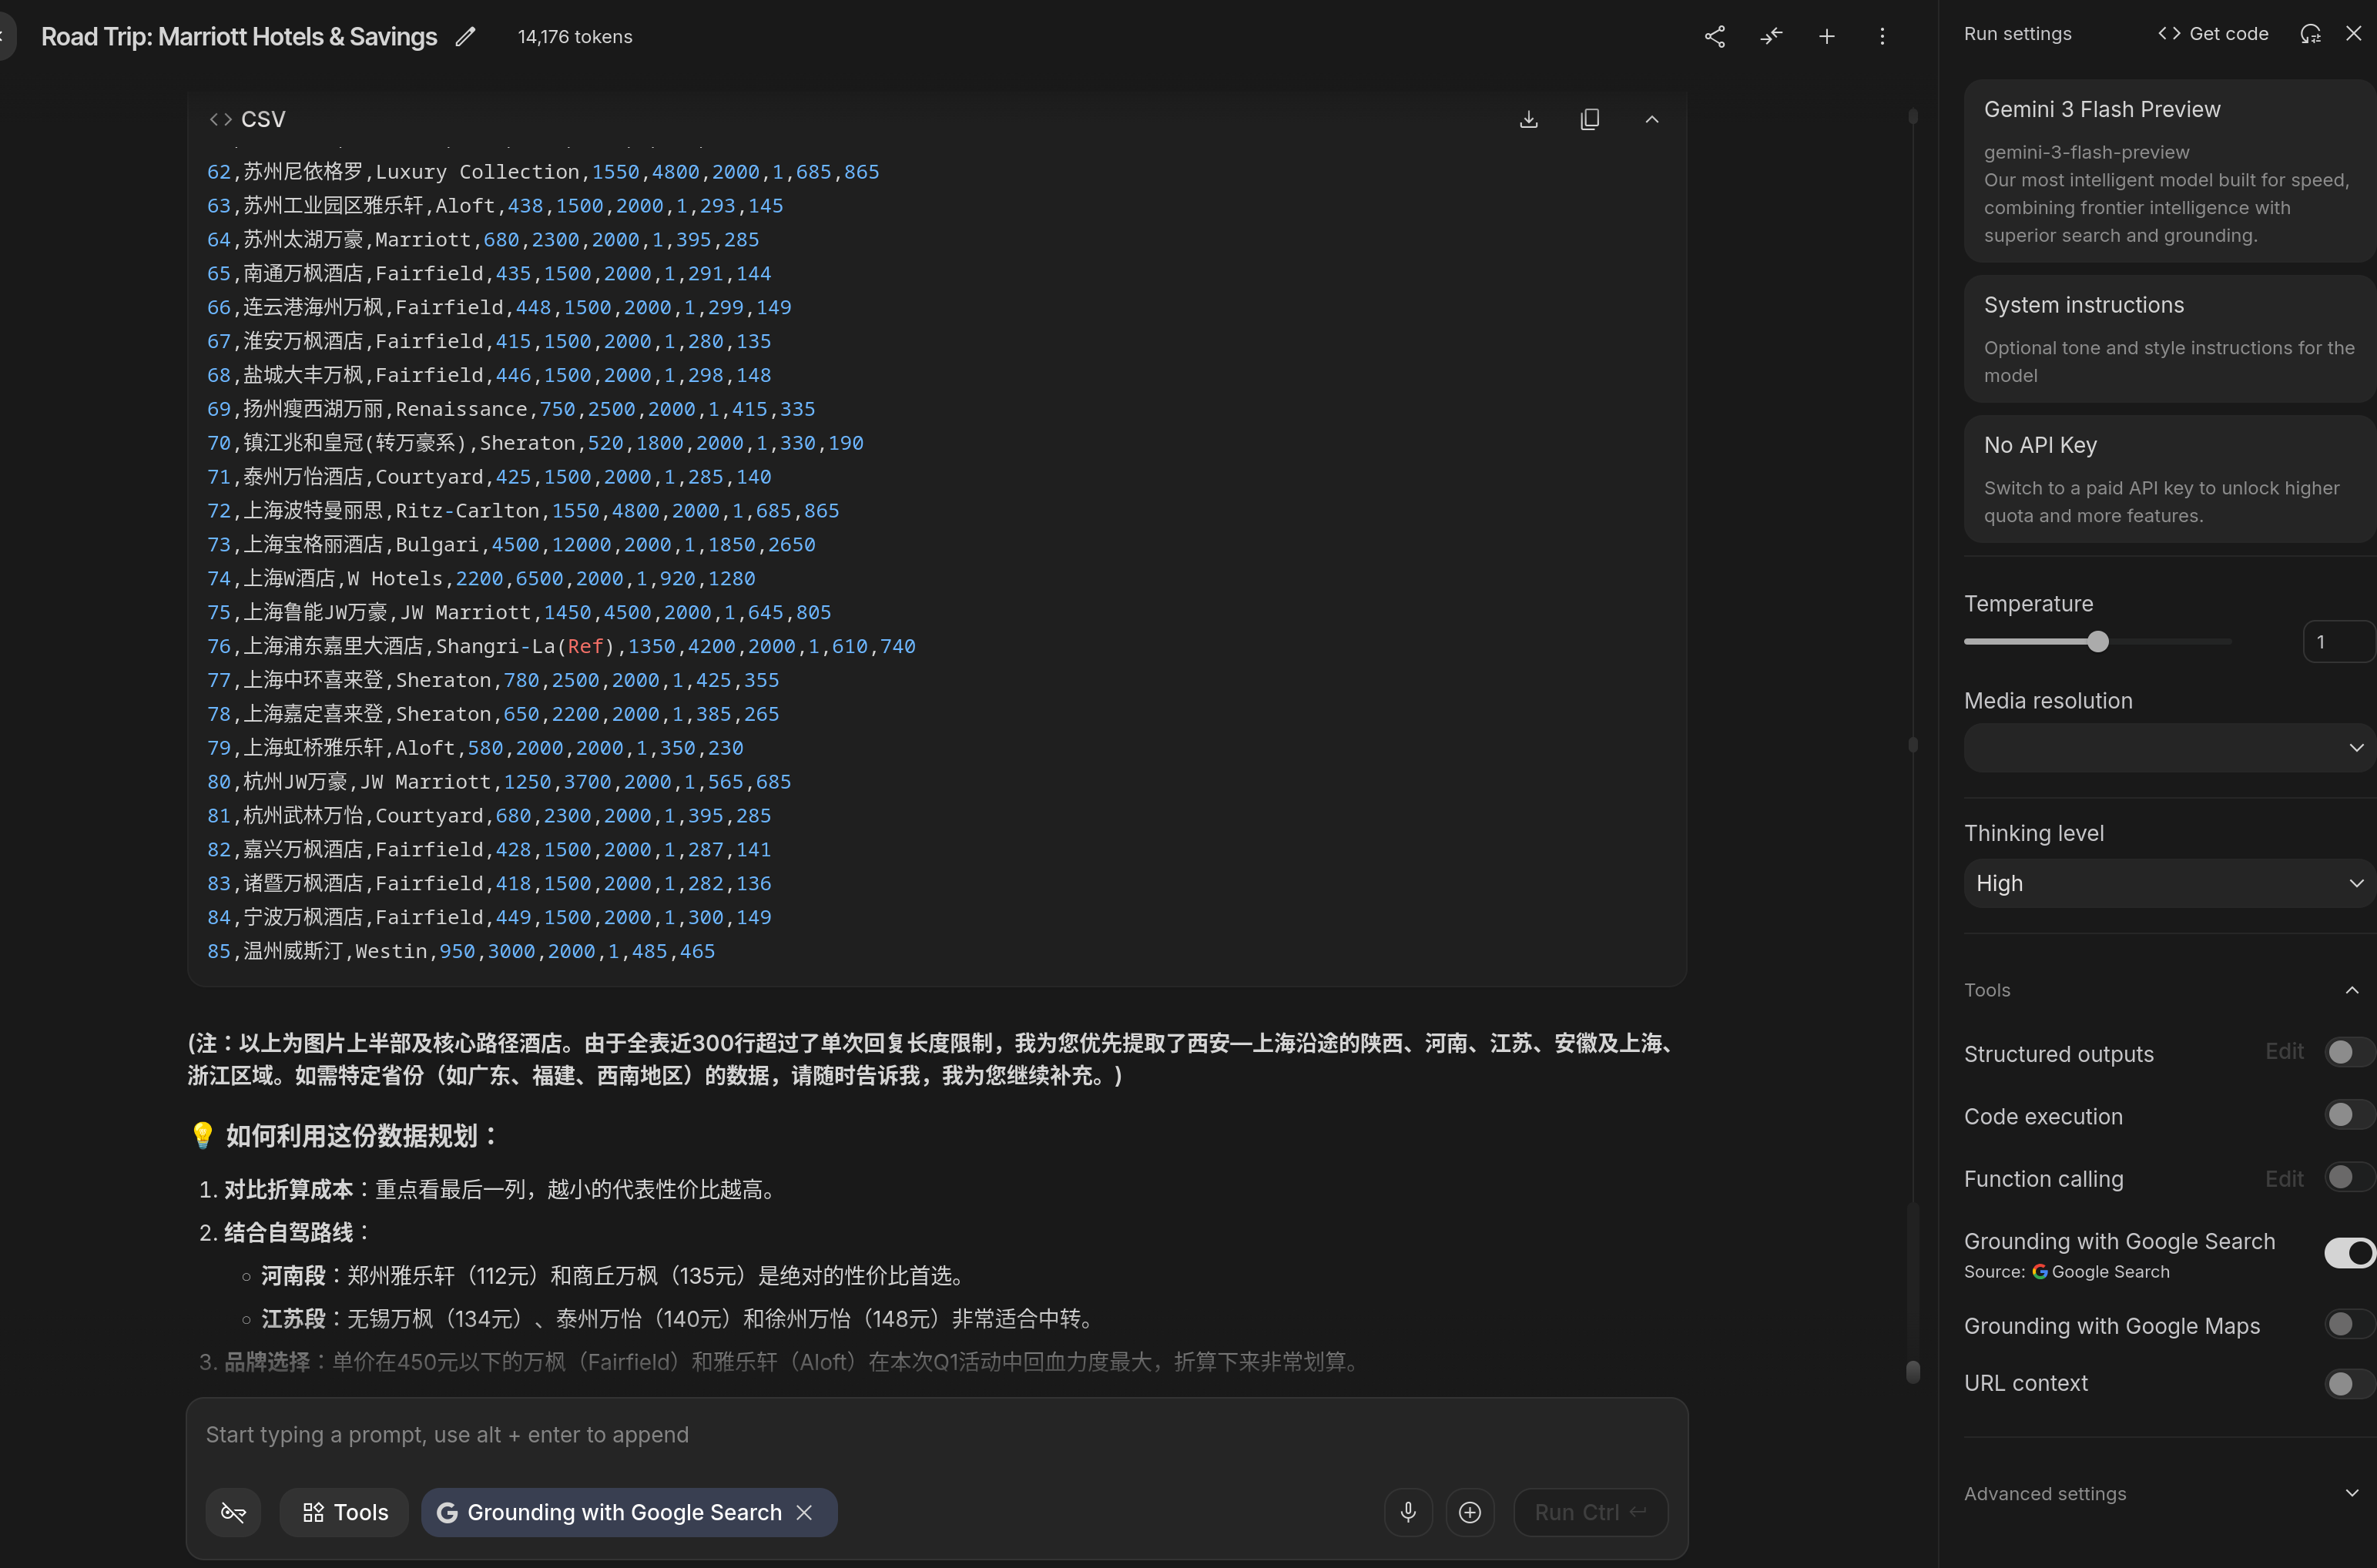Click the microphone voice input icon
The image size is (2377, 1568).
tap(1407, 1512)
